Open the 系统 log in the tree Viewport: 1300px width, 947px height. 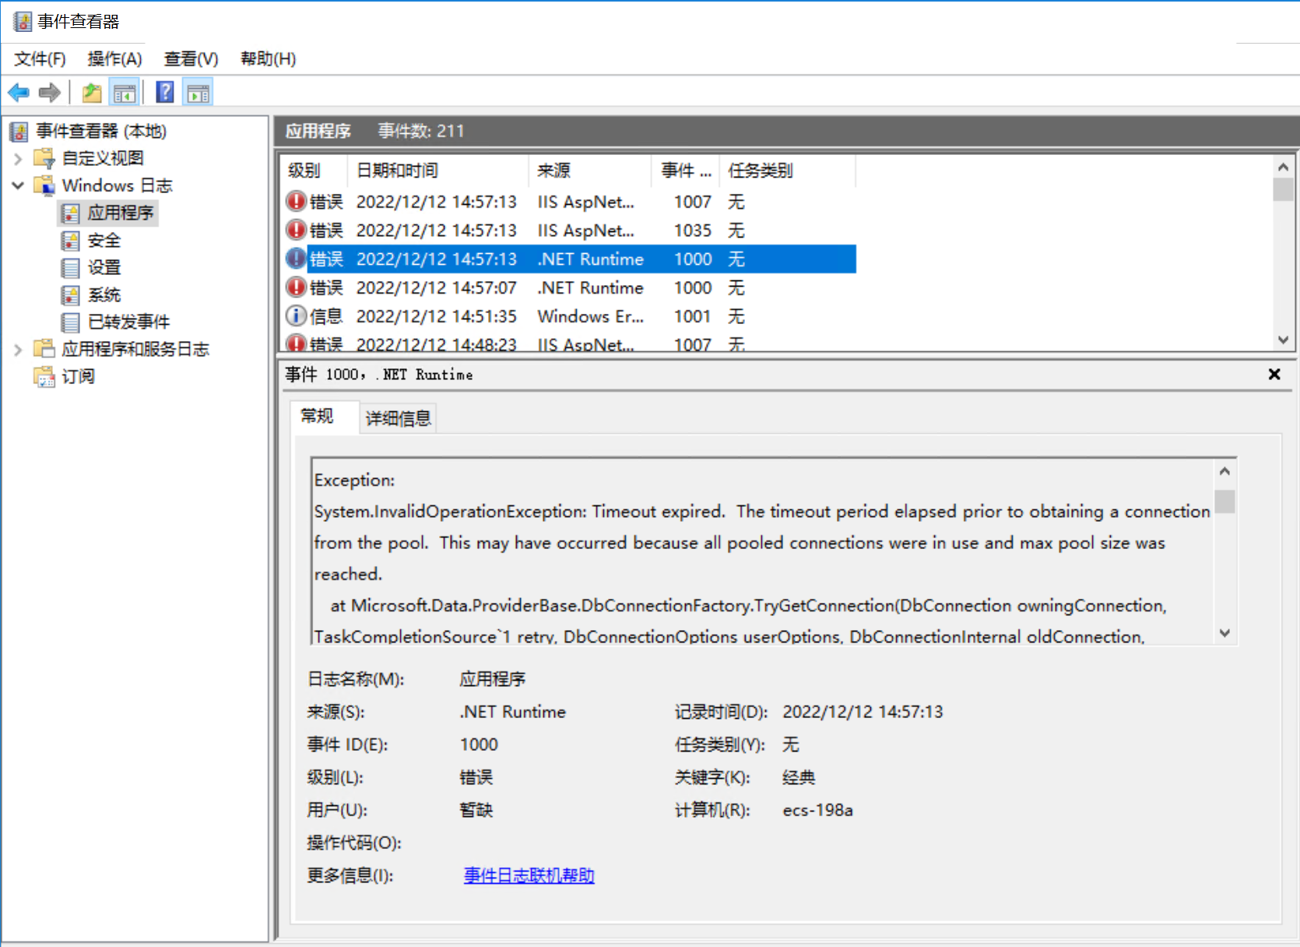(x=104, y=295)
